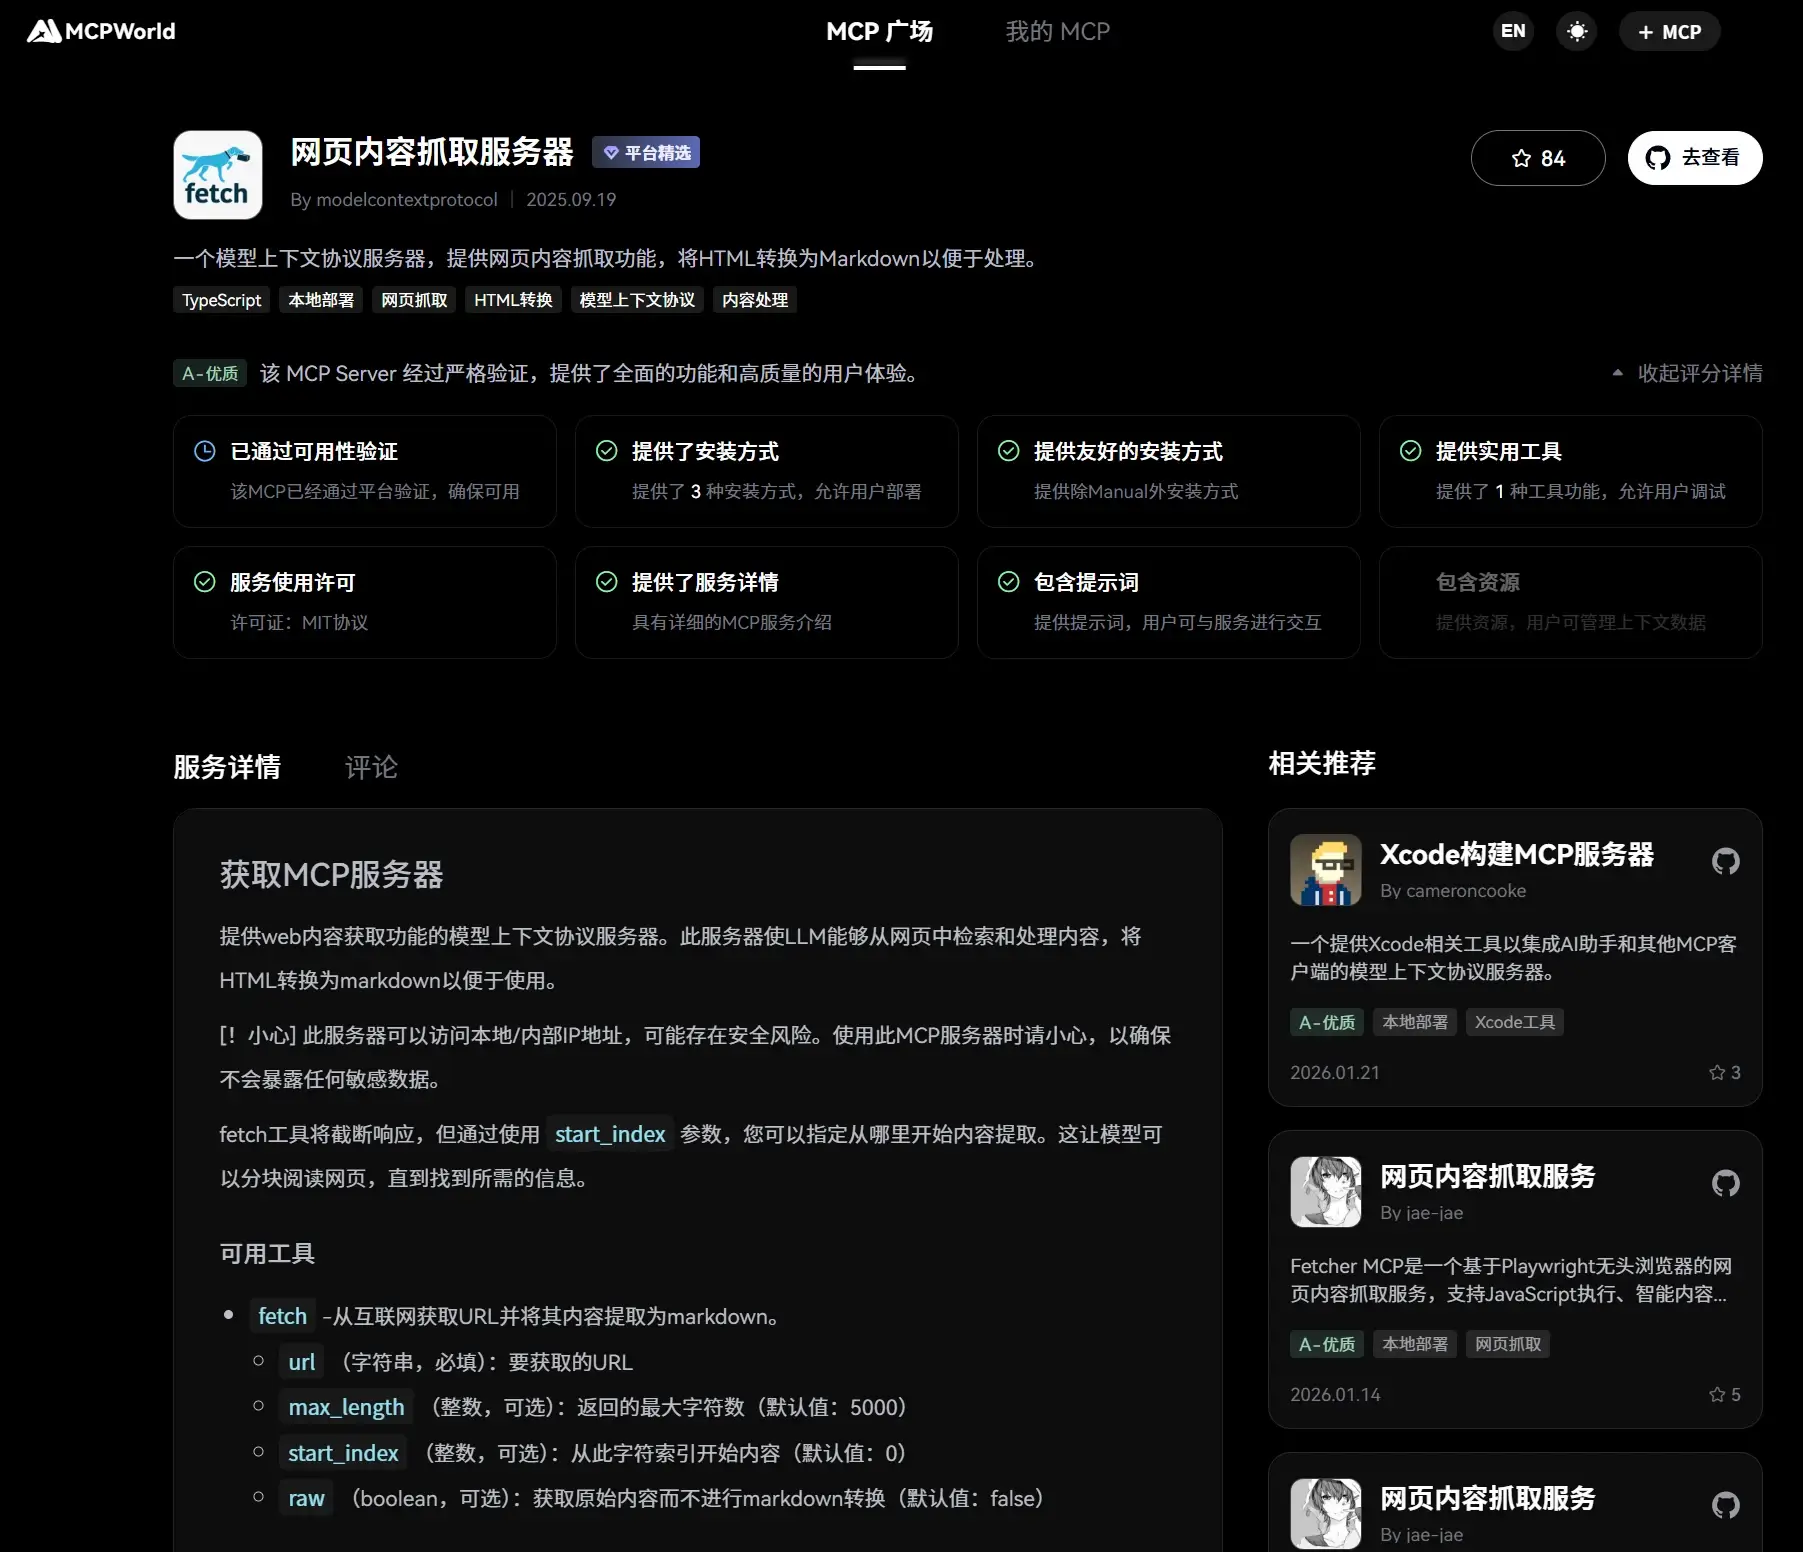
Task: Select the 服务详情 tab
Action: [x=227, y=767]
